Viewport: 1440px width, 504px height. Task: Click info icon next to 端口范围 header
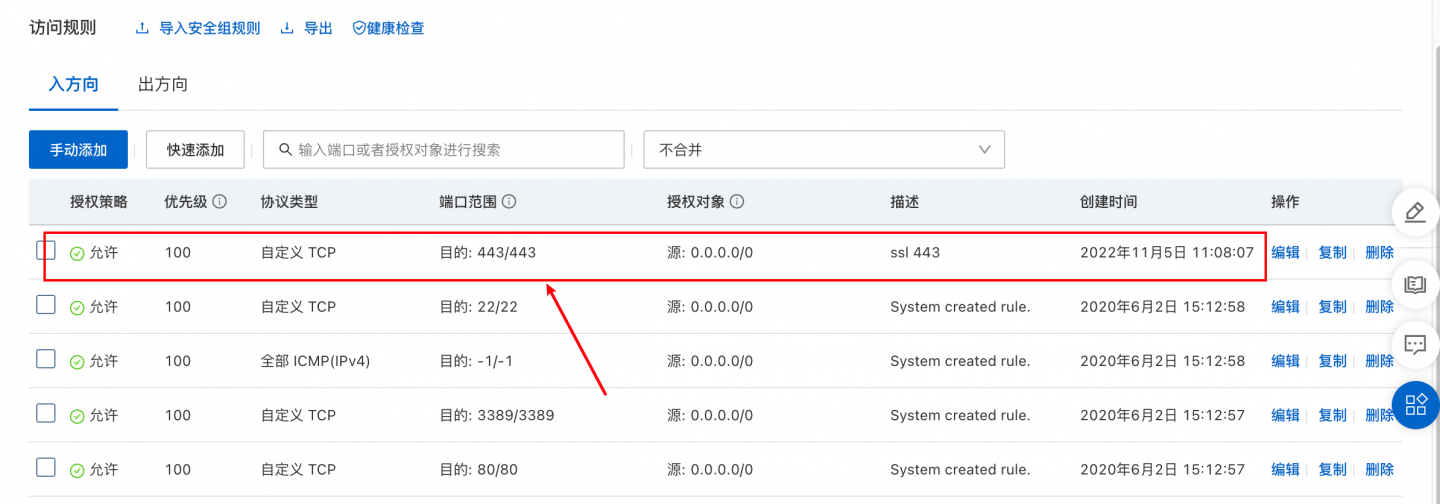509,201
